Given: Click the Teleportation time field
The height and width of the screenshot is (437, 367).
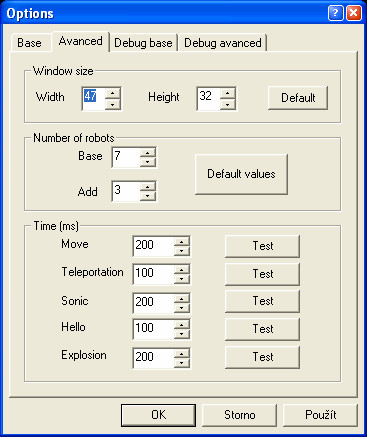Looking at the screenshot, I should coord(153,274).
